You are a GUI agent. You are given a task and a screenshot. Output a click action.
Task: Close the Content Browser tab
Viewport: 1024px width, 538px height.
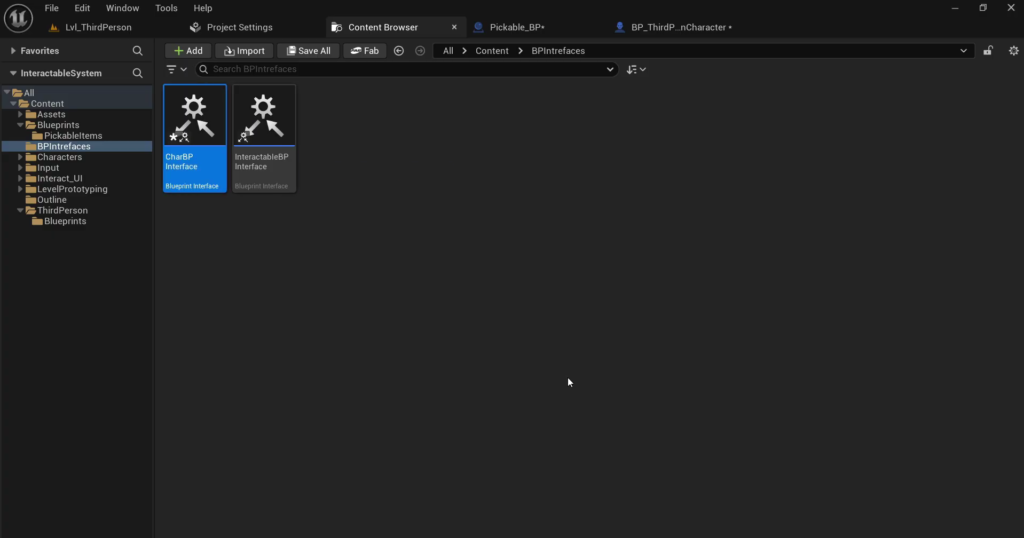[x=454, y=27]
